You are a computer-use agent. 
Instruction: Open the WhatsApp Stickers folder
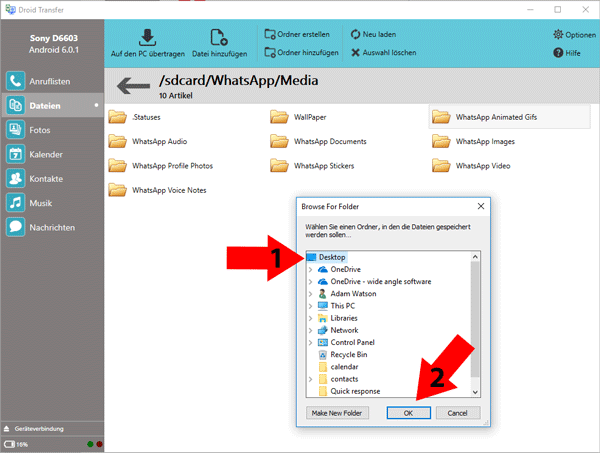pyautogui.click(x=312, y=166)
